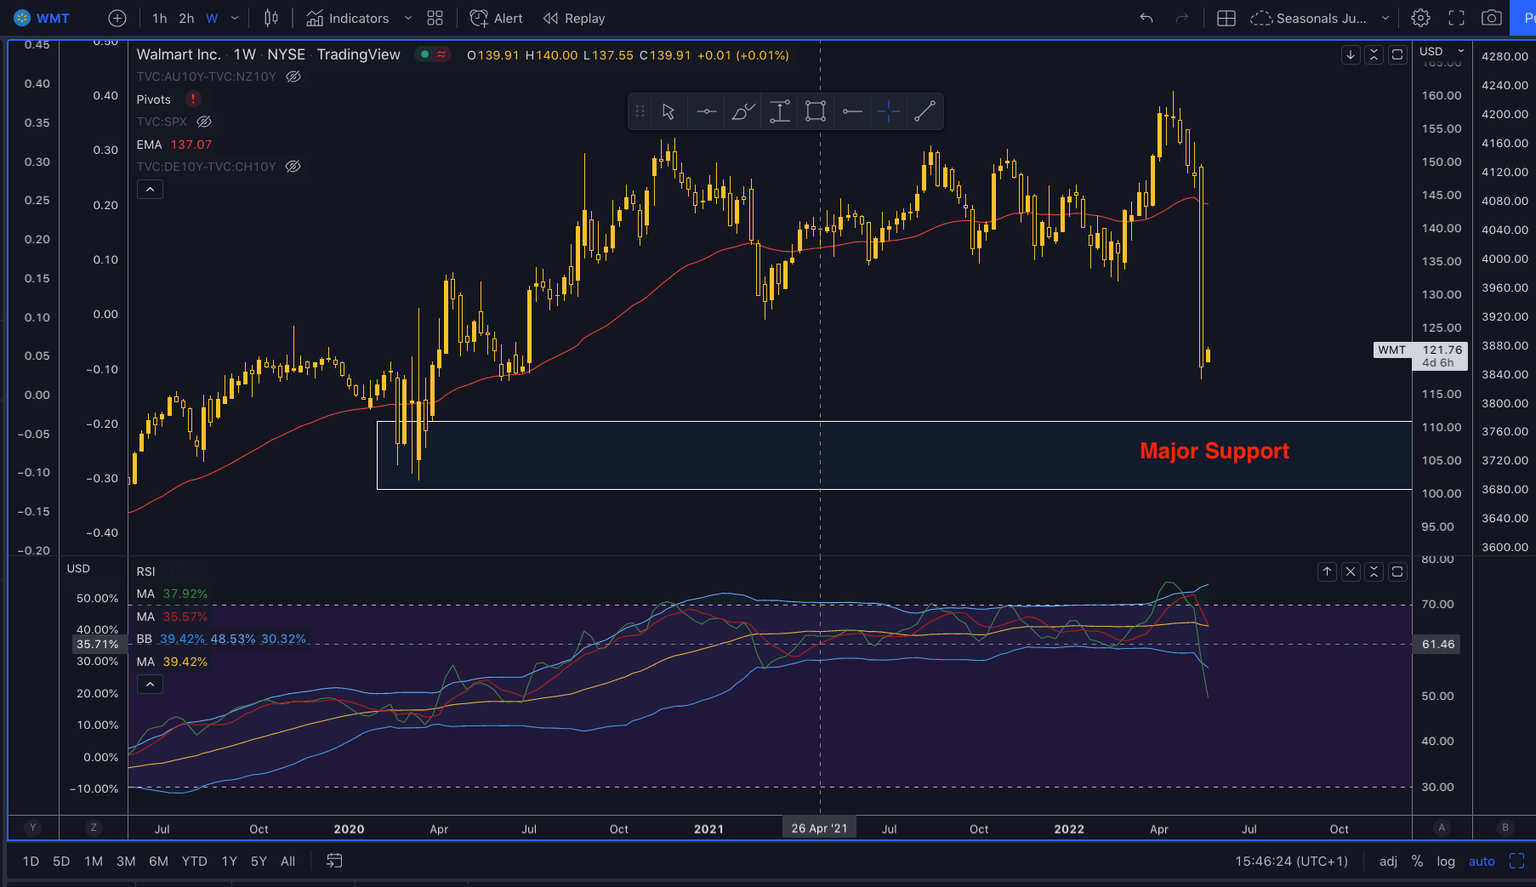Create a new Alert
This screenshot has width=1536, height=887.
tap(497, 18)
